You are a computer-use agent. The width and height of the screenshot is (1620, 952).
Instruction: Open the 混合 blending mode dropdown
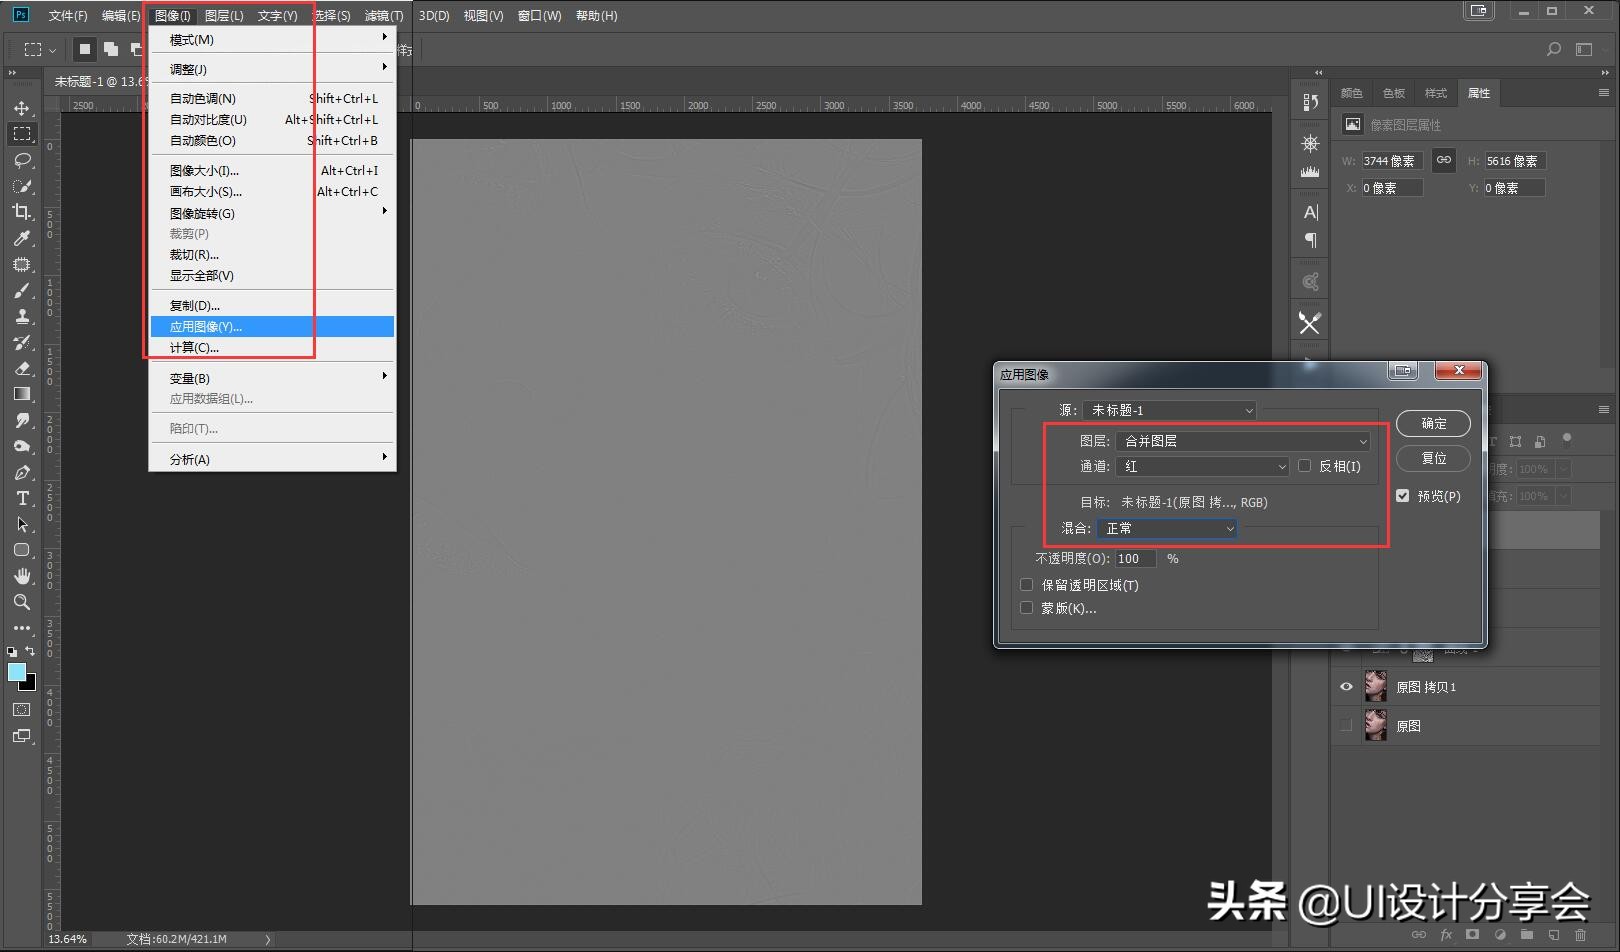(1167, 528)
